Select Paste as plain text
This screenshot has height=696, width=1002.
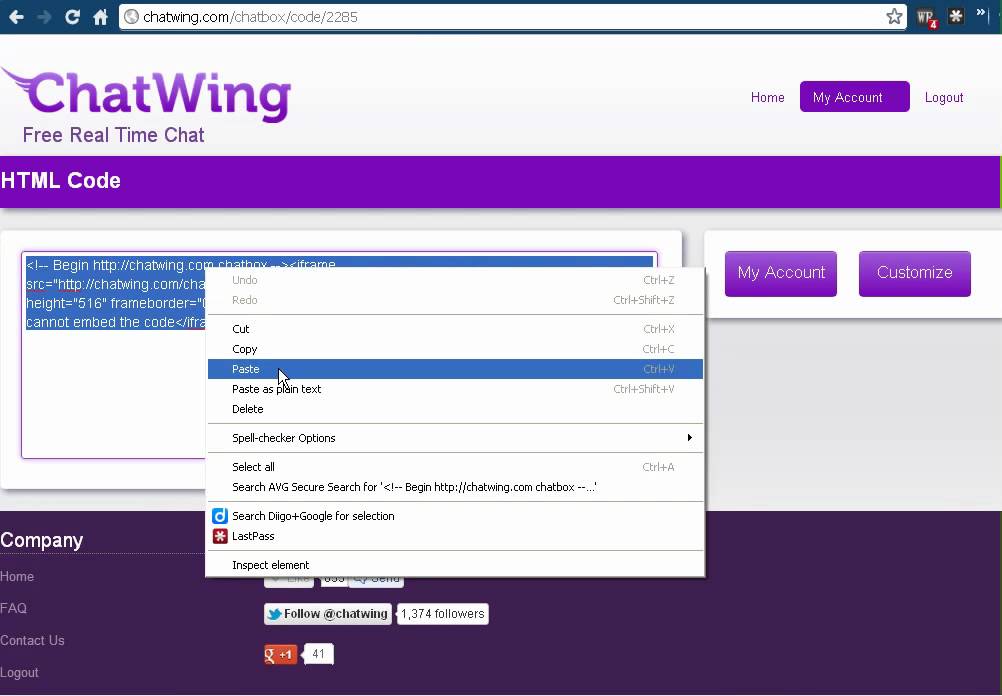pos(455,389)
